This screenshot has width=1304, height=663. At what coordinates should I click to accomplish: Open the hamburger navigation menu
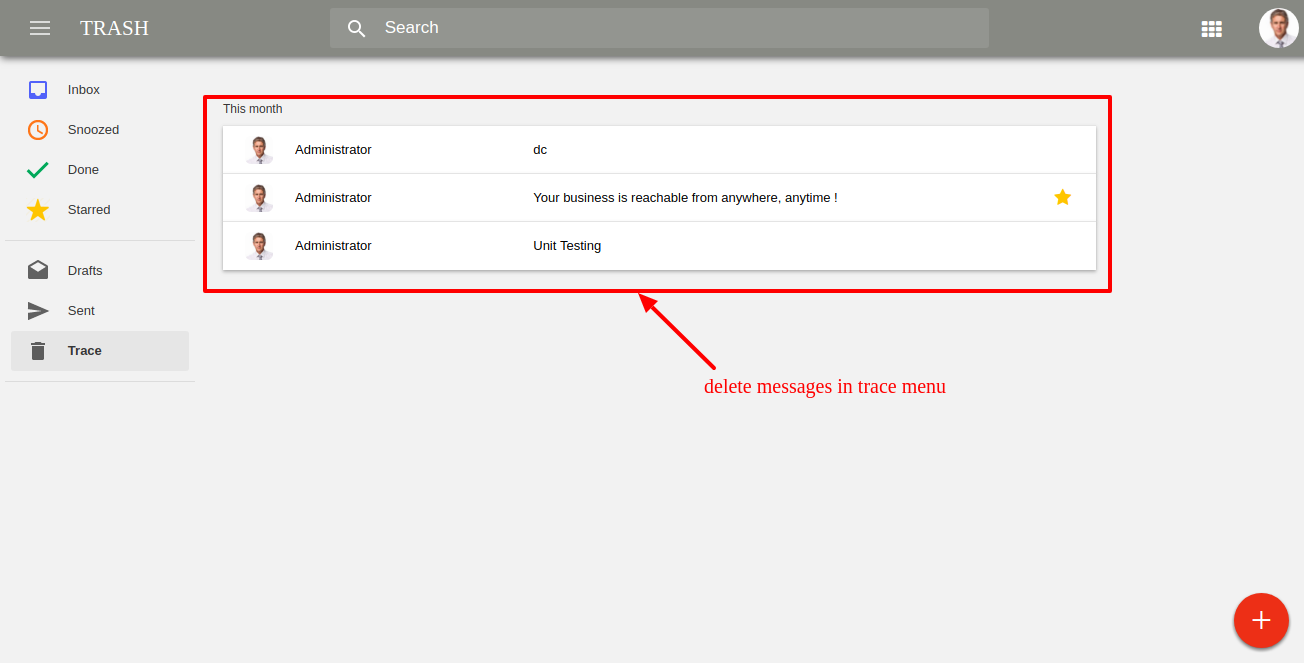pos(40,28)
